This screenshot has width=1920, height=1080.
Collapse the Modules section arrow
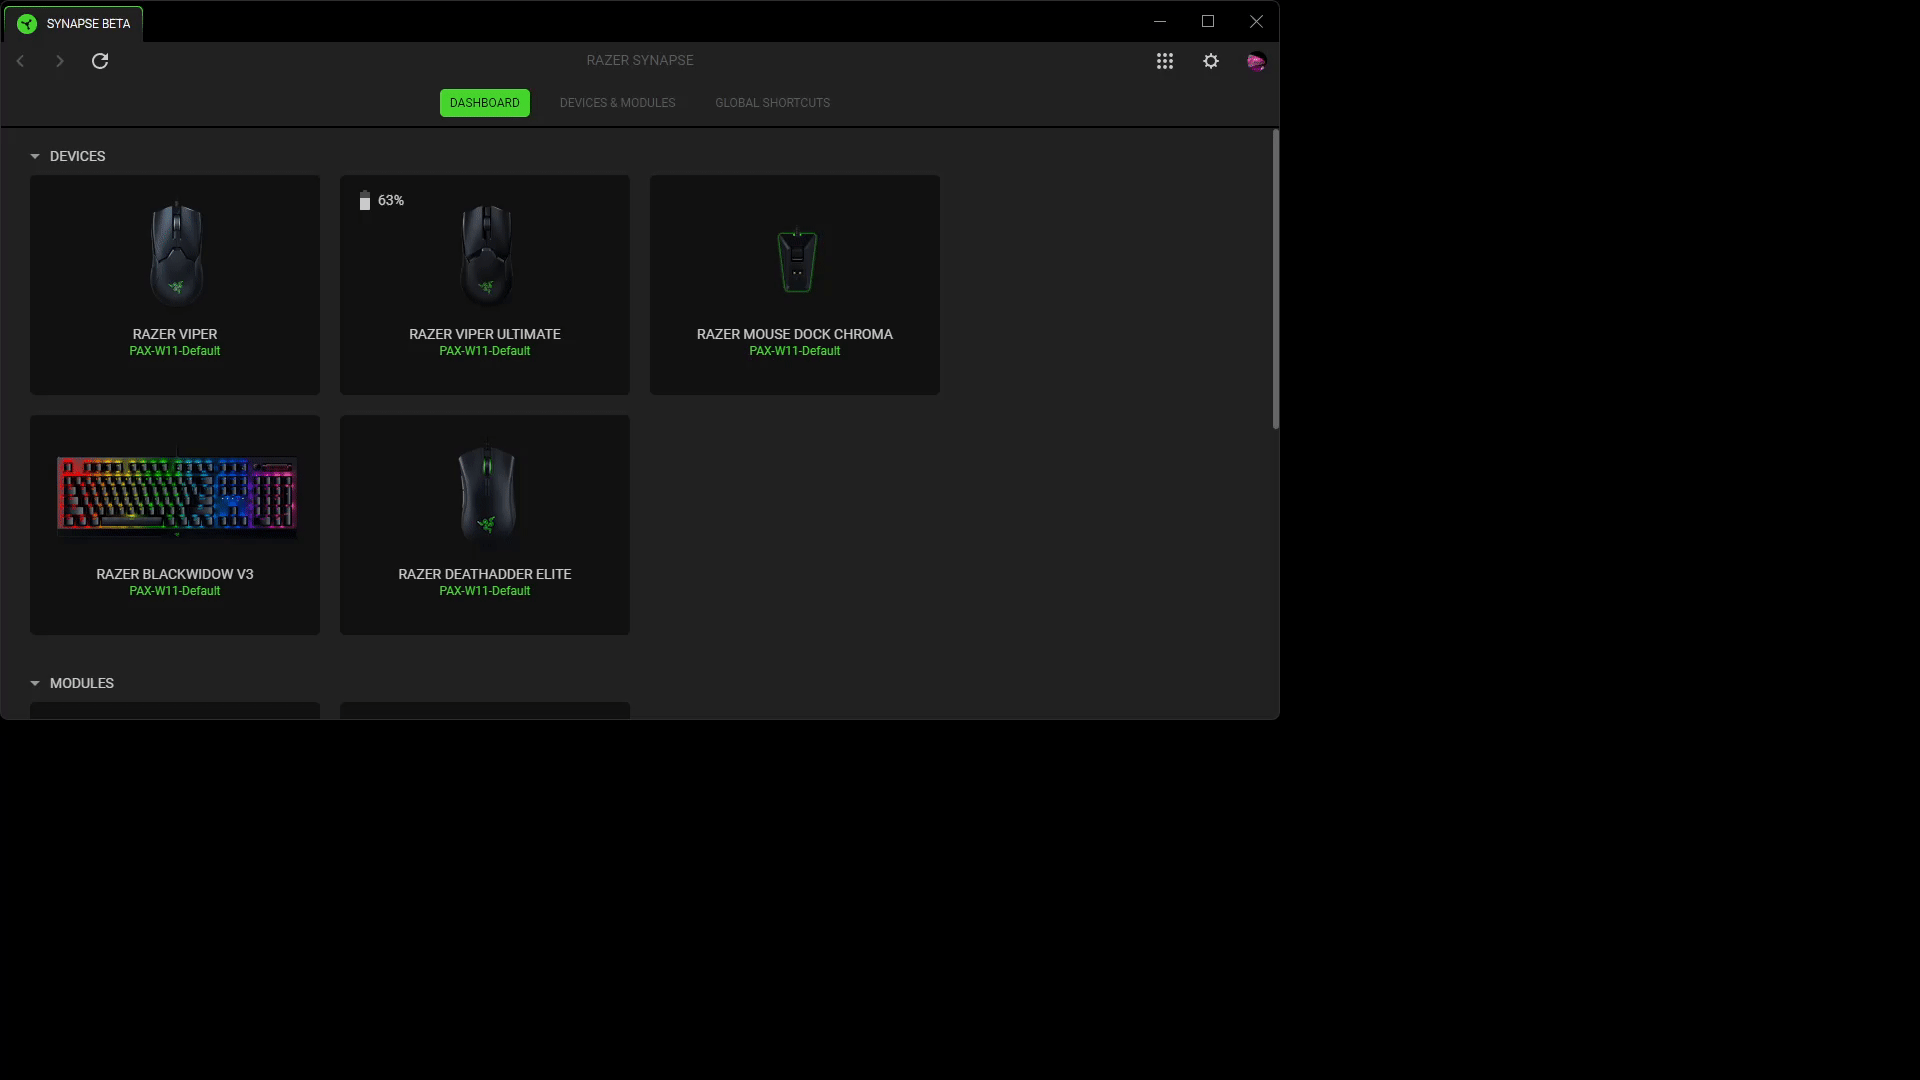35,684
